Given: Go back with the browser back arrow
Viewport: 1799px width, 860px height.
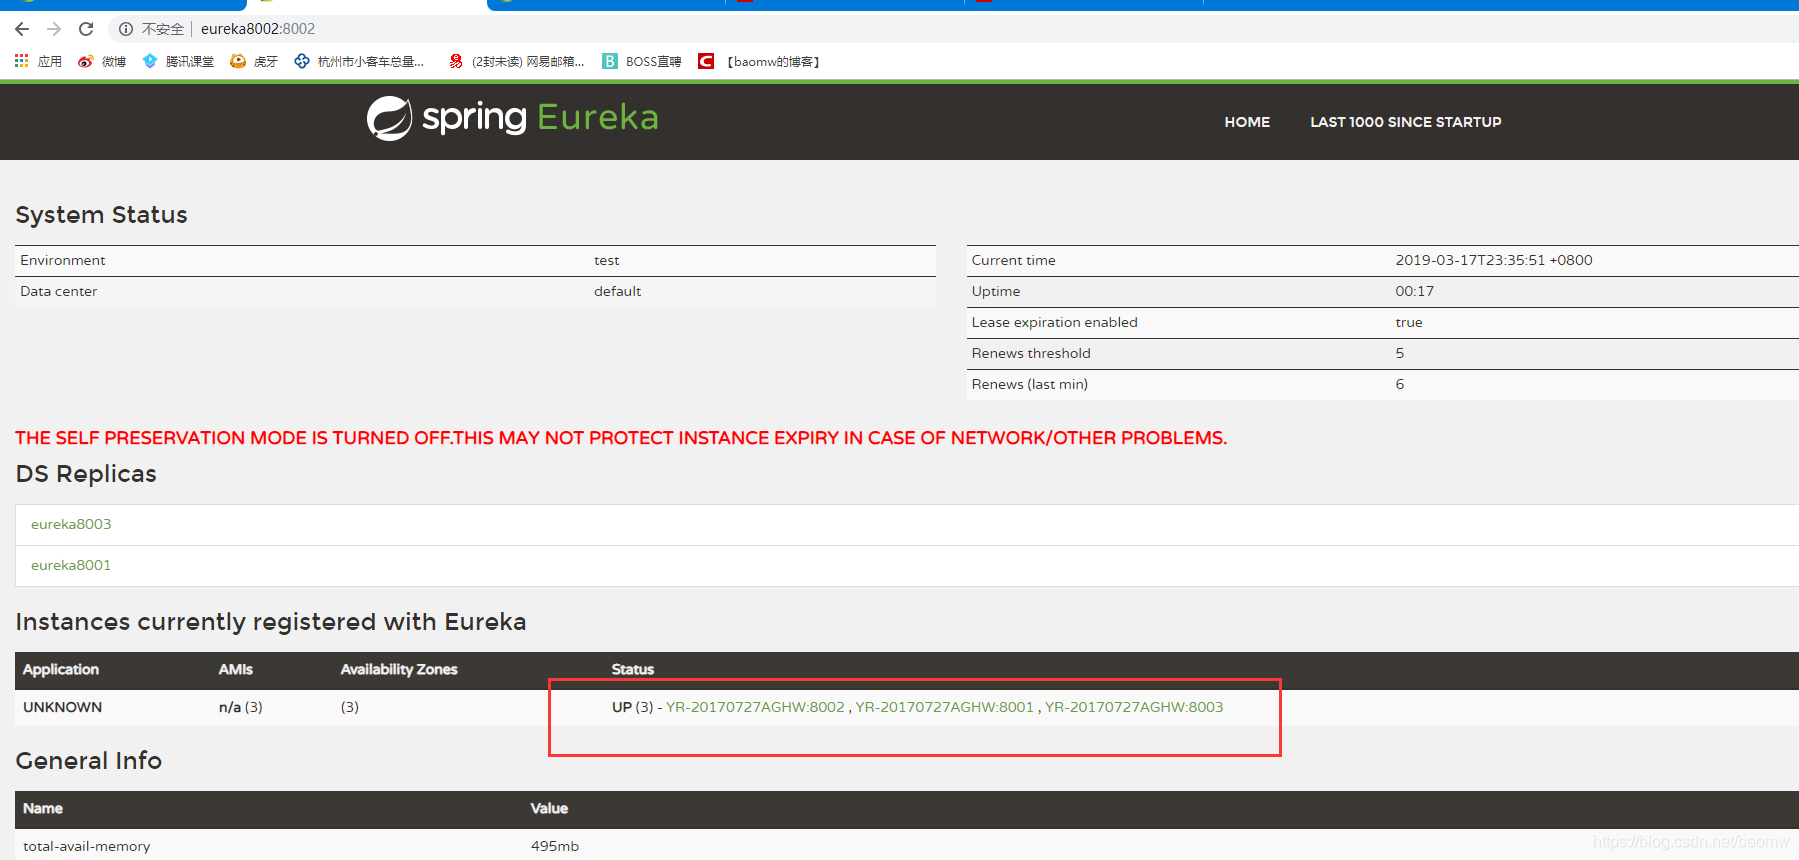Looking at the screenshot, I should click(x=22, y=29).
